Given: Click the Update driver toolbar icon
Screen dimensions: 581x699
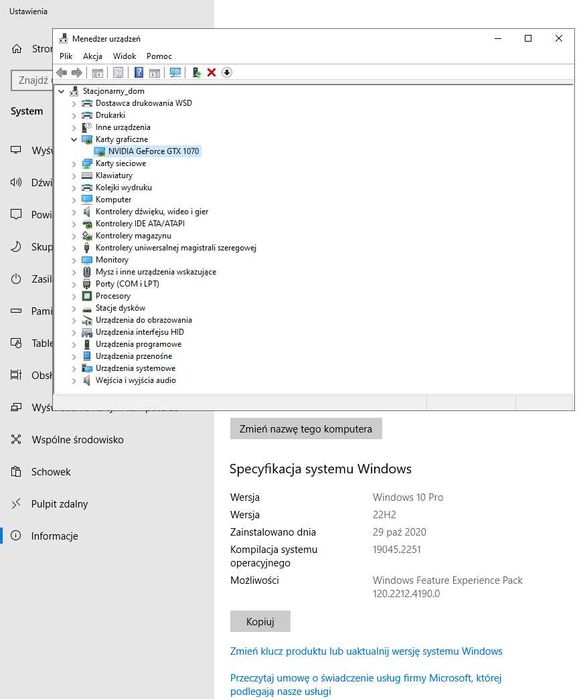Looking at the screenshot, I should tap(196, 72).
